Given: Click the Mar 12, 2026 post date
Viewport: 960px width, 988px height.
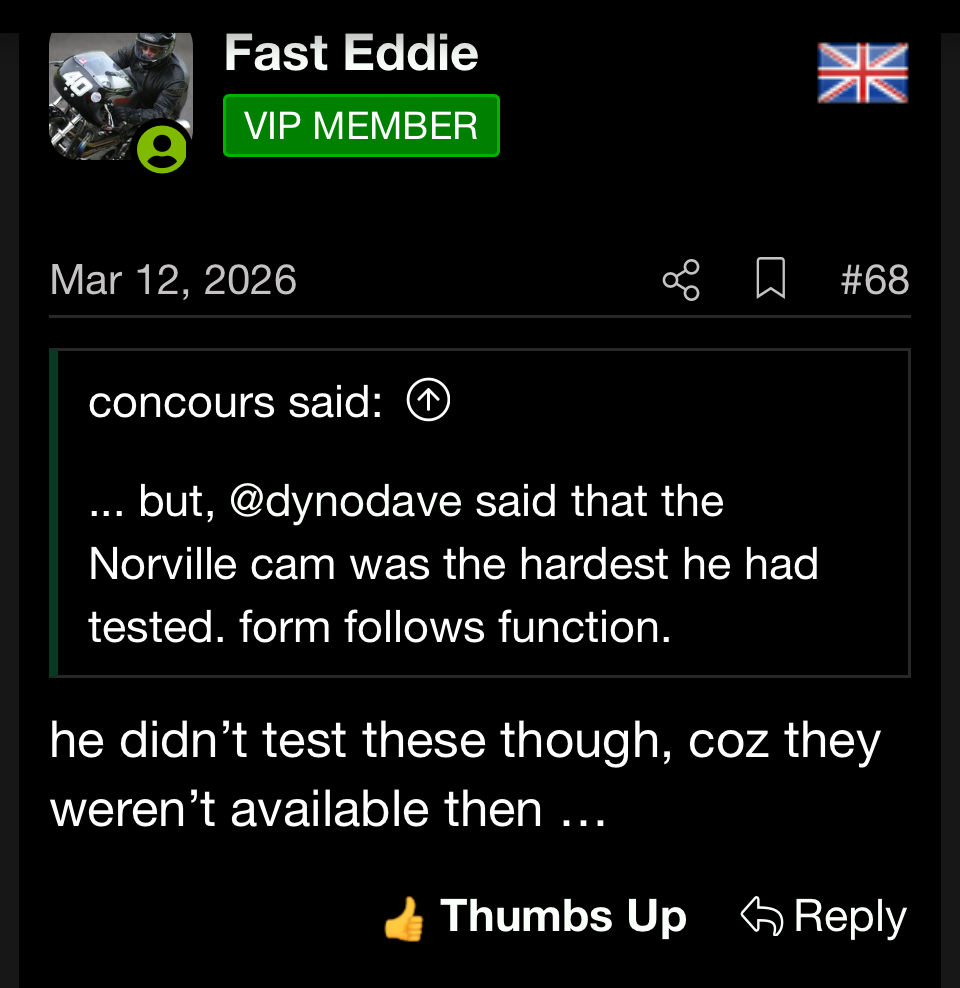Looking at the screenshot, I should click(x=173, y=280).
